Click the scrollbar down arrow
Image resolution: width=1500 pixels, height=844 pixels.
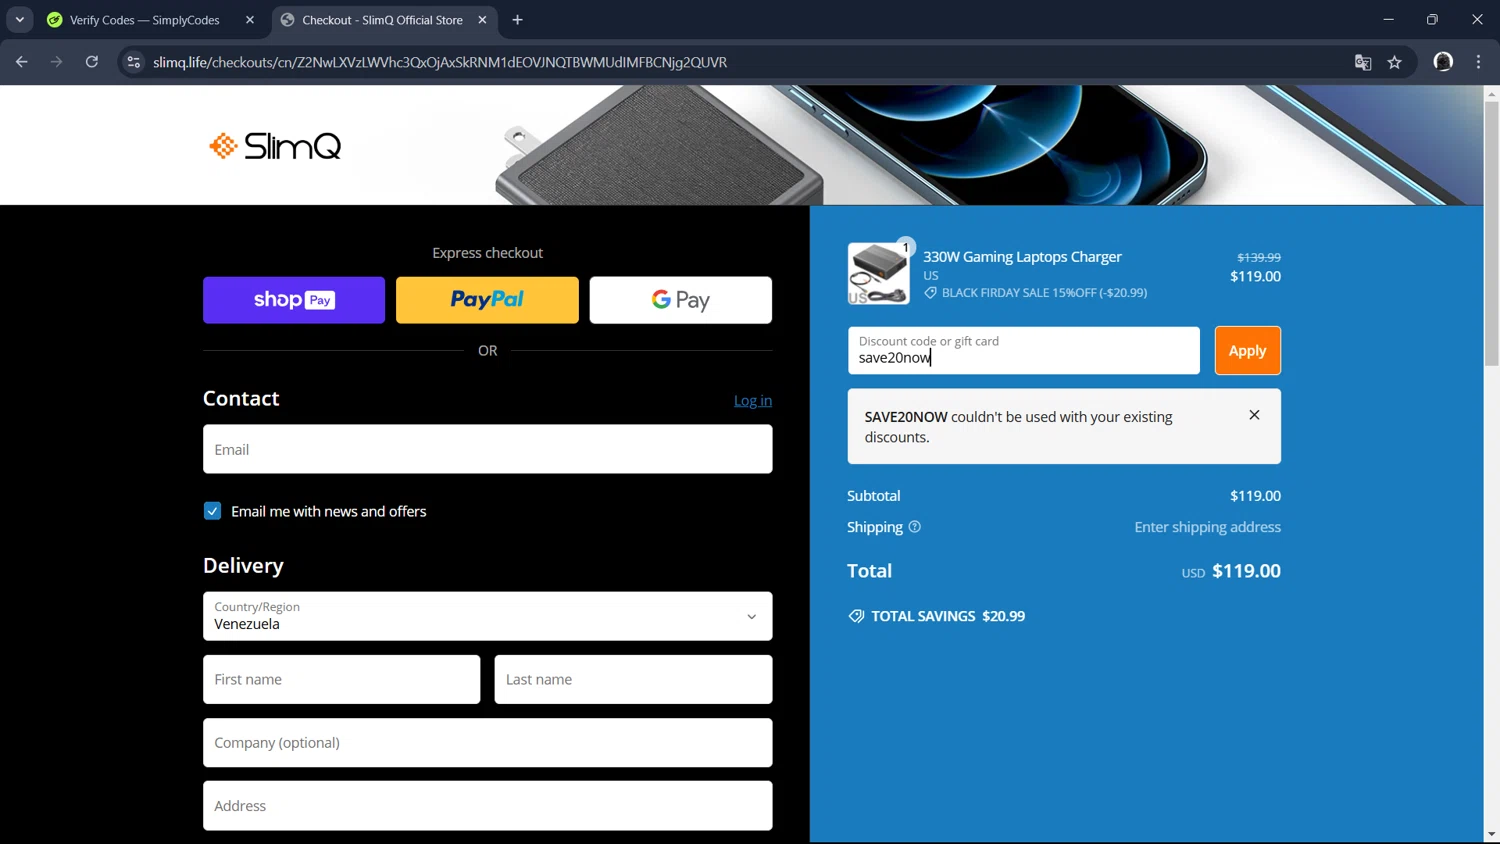(1491, 834)
